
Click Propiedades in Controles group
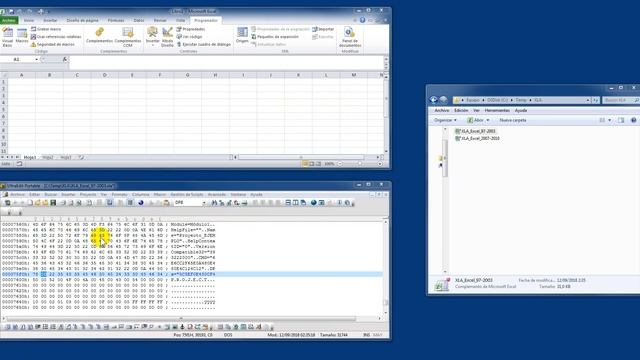click(191, 29)
